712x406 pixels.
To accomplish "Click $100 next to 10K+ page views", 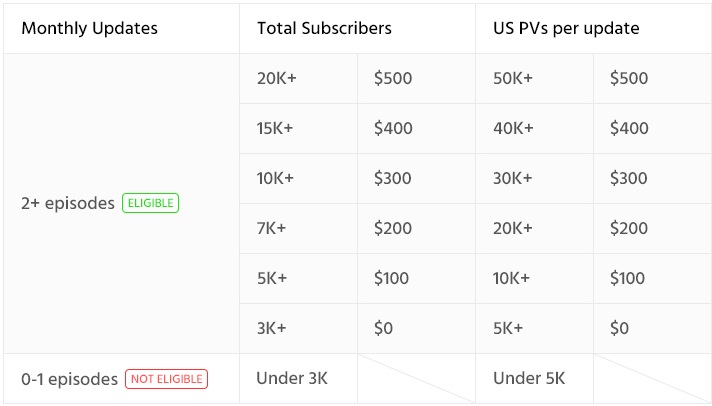I will click(x=628, y=278).
